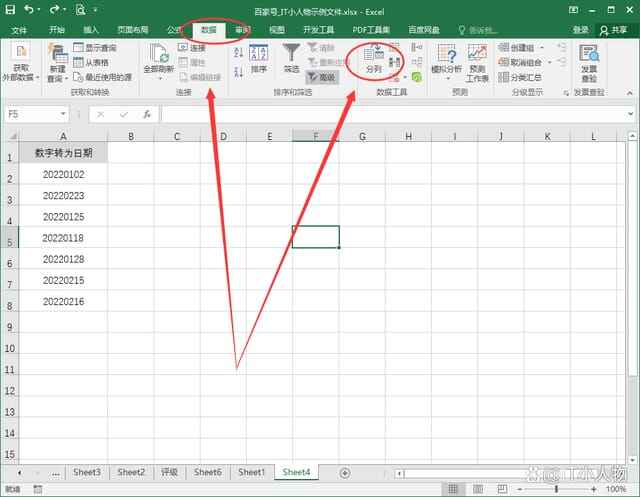Toggle the 筛选 (Filter) funnel button
This screenshot has width=640, height=497.
pos(291,59)
